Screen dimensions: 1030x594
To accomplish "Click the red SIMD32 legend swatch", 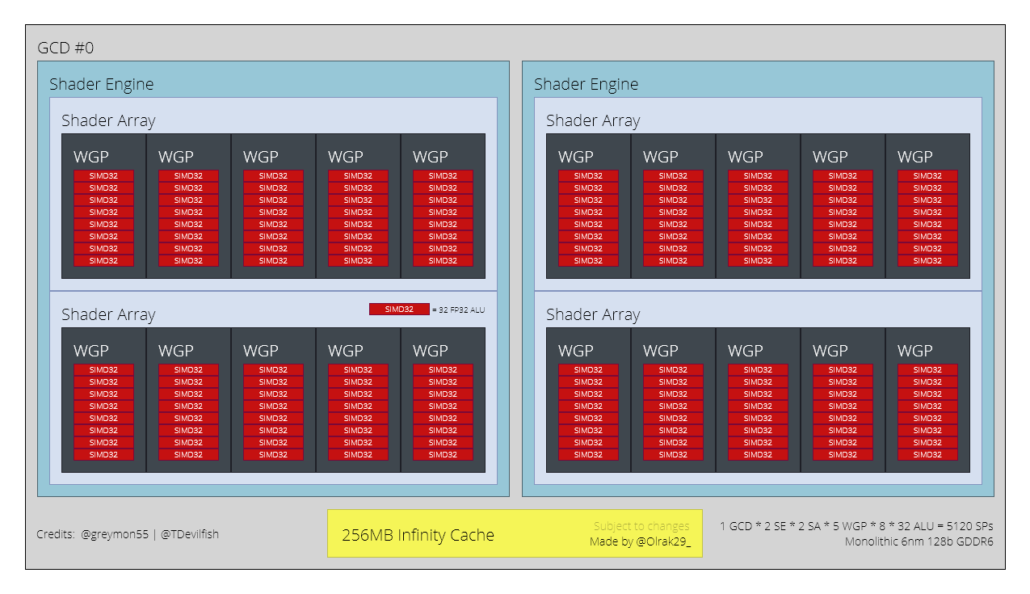I will point(399,309).
